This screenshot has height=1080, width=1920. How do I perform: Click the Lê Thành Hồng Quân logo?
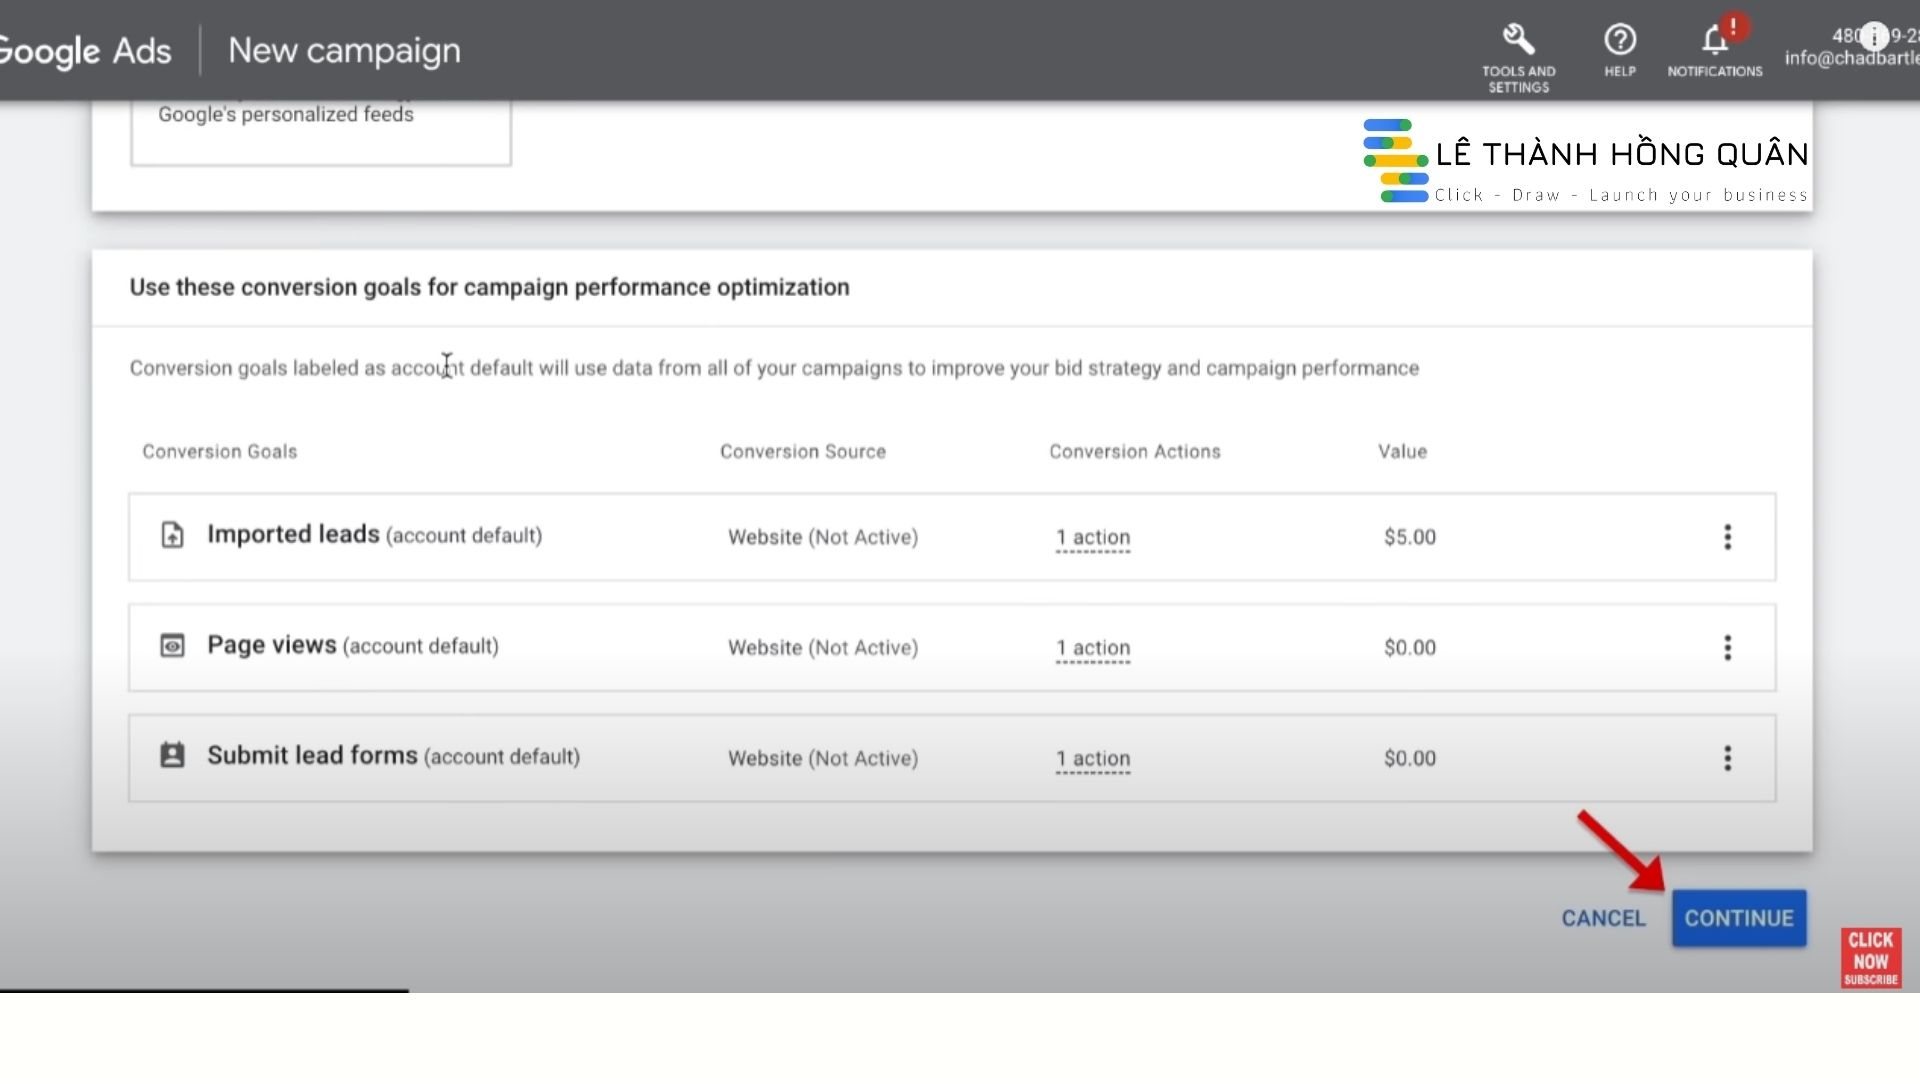[x=1585, y=162]
